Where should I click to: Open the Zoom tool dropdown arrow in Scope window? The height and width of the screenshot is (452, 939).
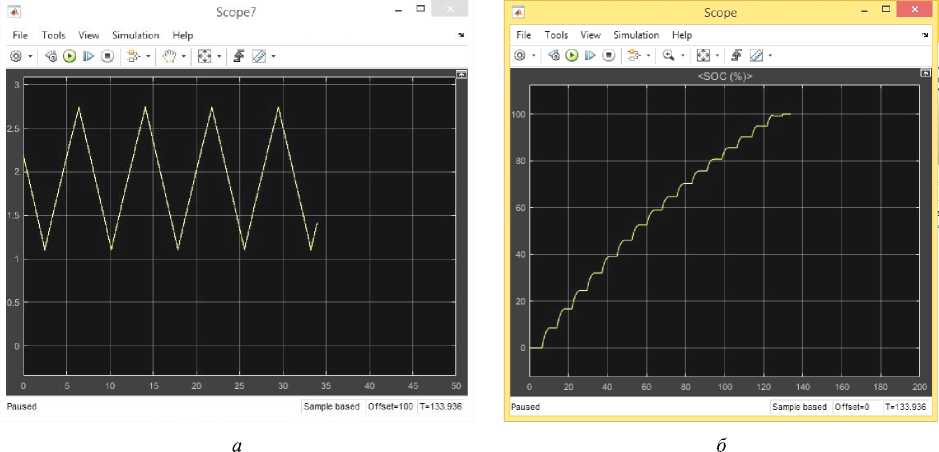(x=682, y=56)
